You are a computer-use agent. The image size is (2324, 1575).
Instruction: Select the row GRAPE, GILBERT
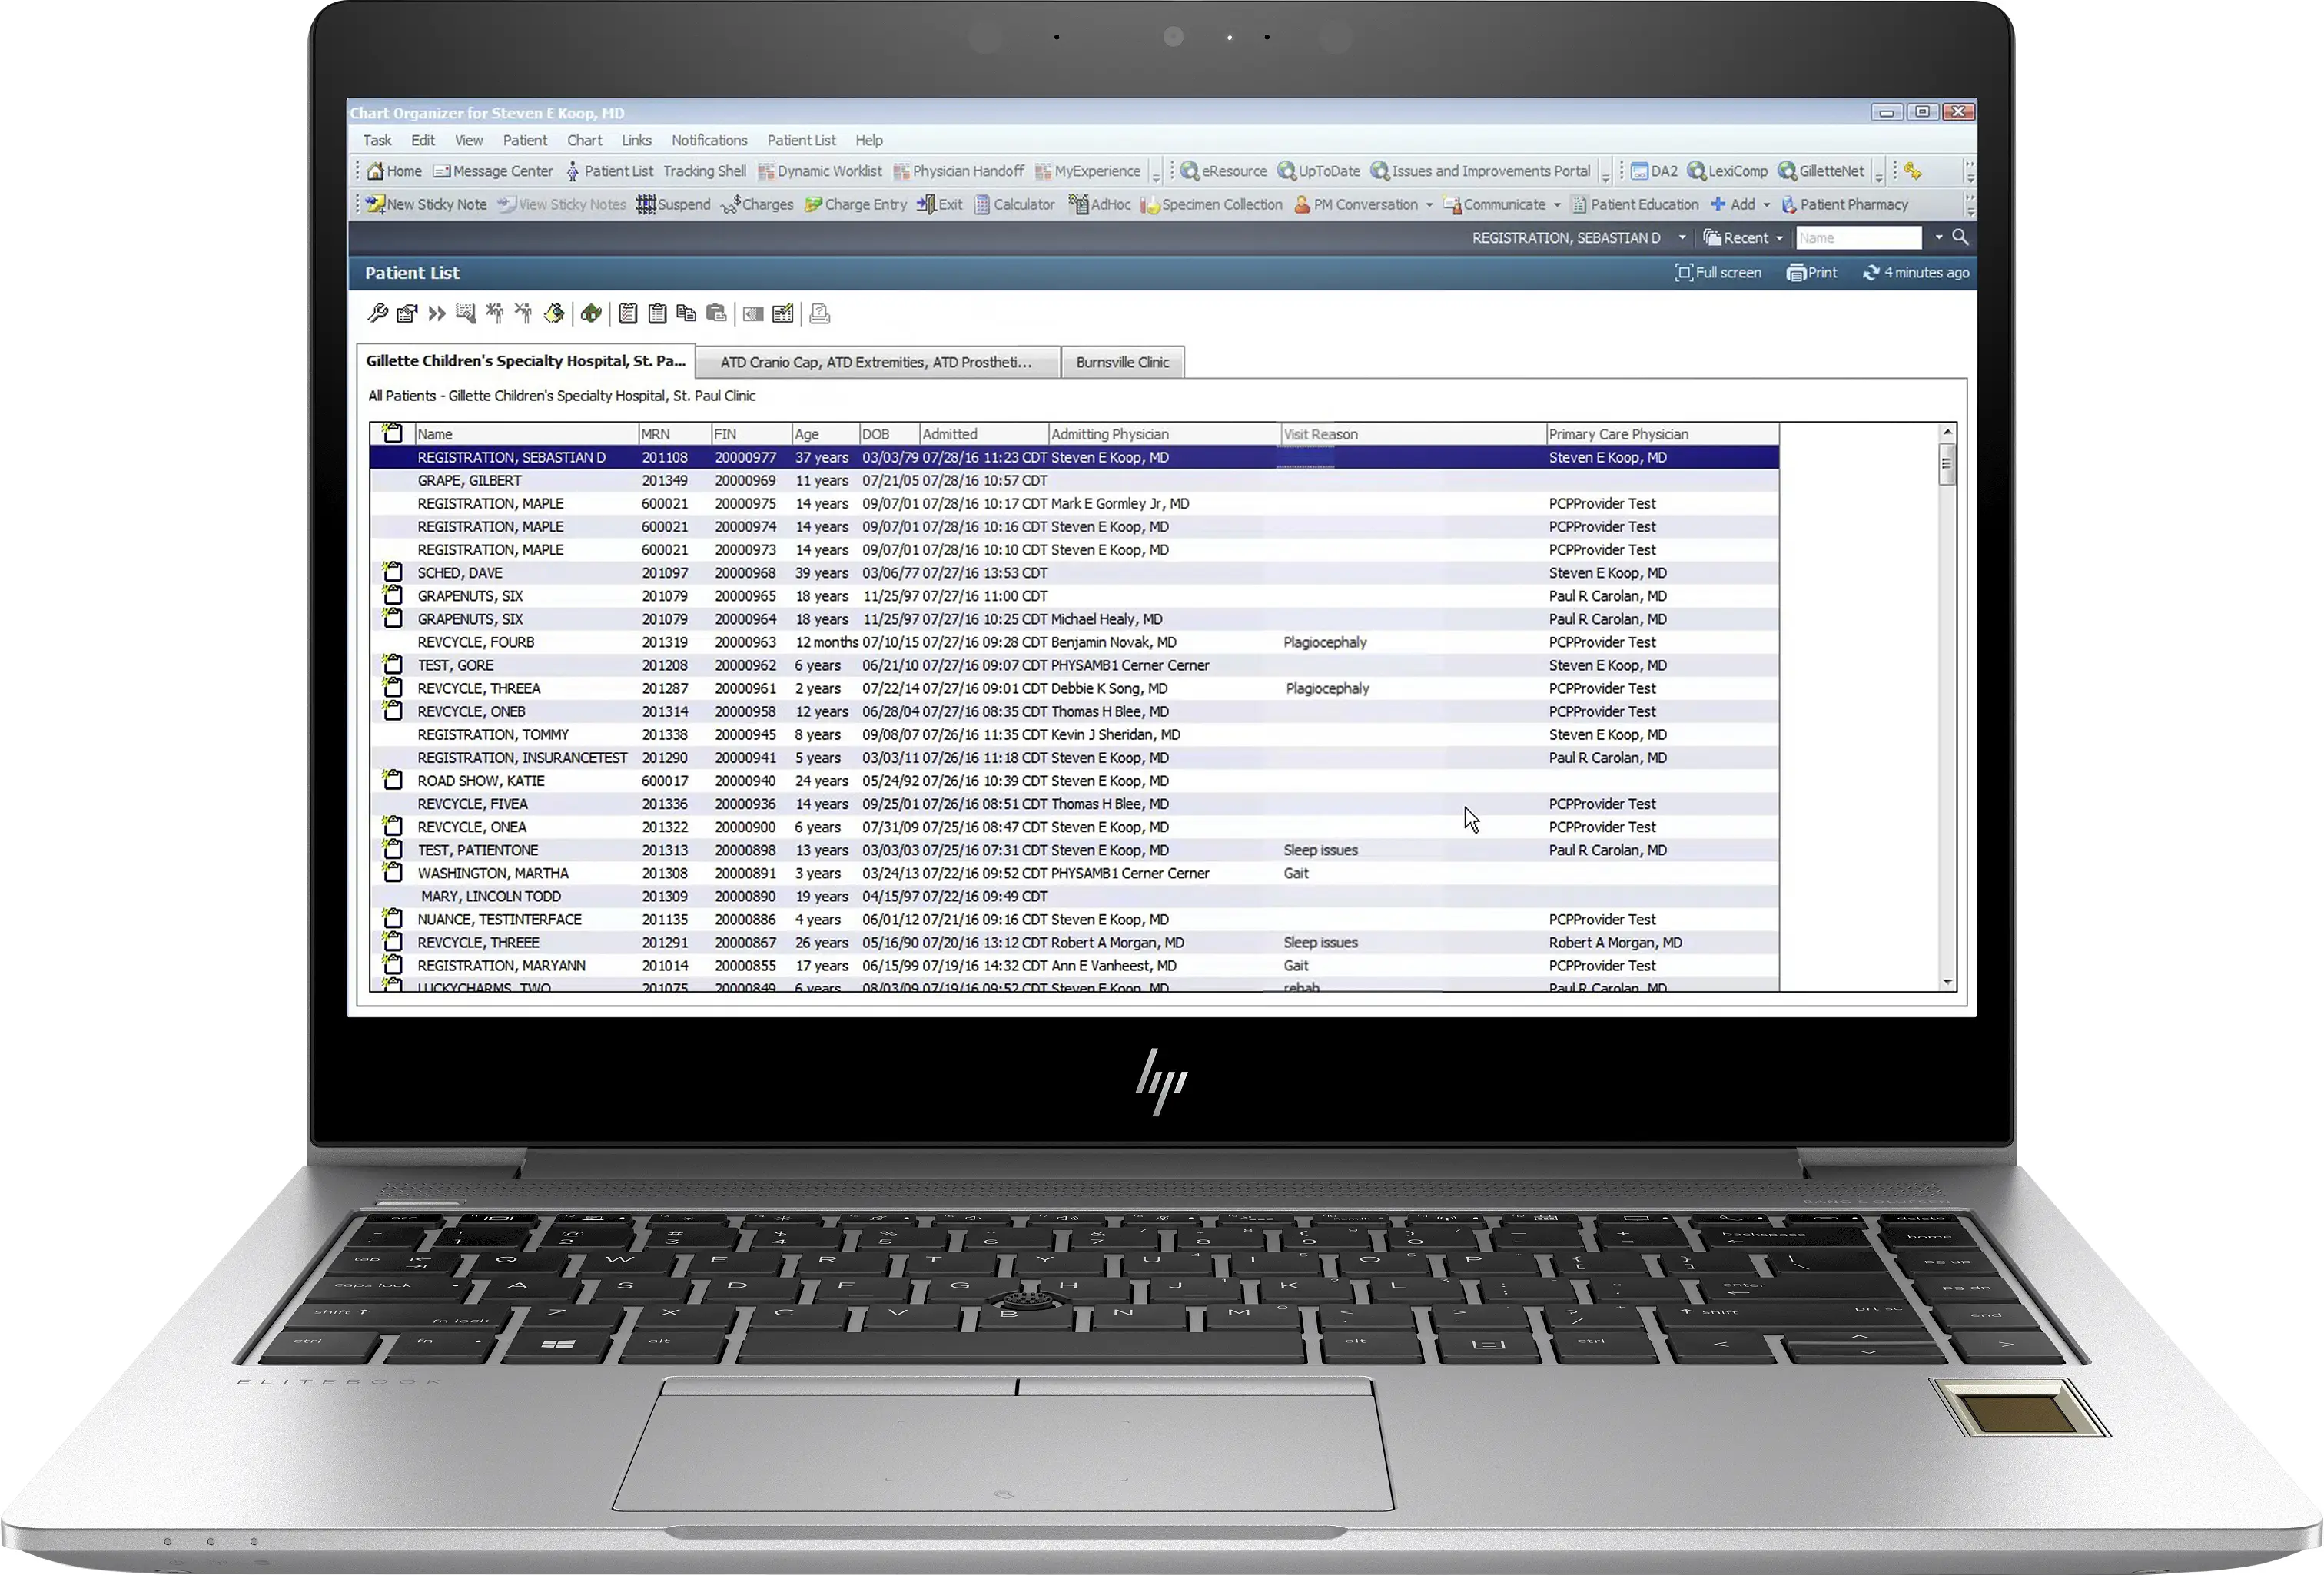pos(1074,480)
